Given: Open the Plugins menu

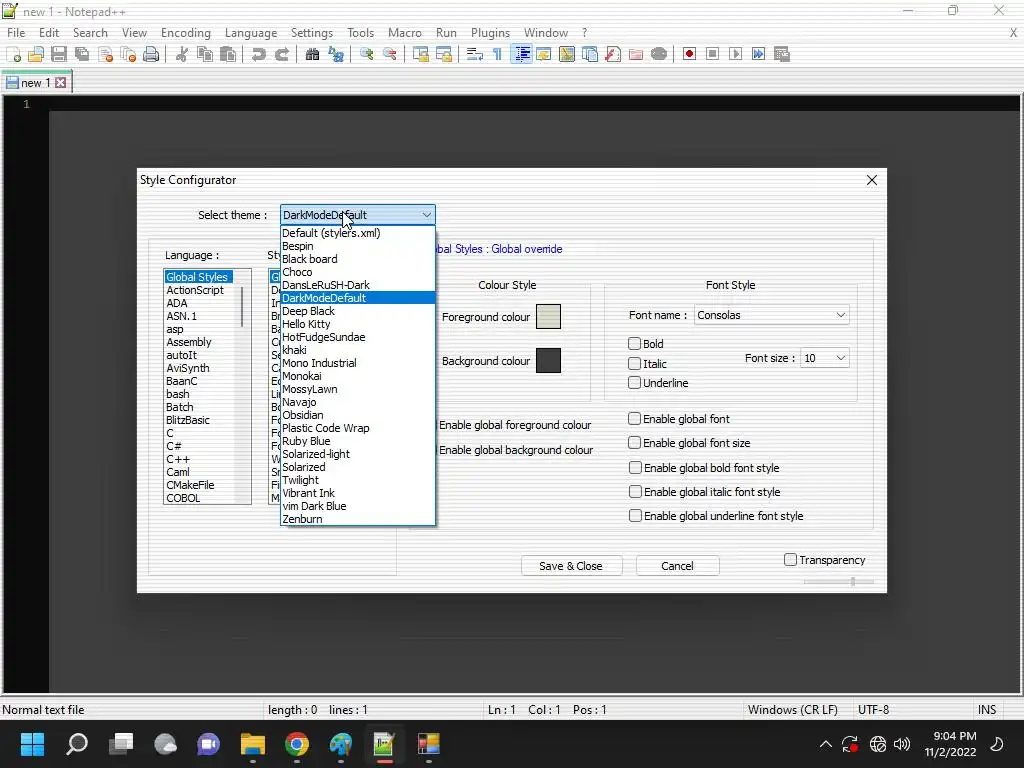Looking at the screenshot, I should click(x=490, y=33).
